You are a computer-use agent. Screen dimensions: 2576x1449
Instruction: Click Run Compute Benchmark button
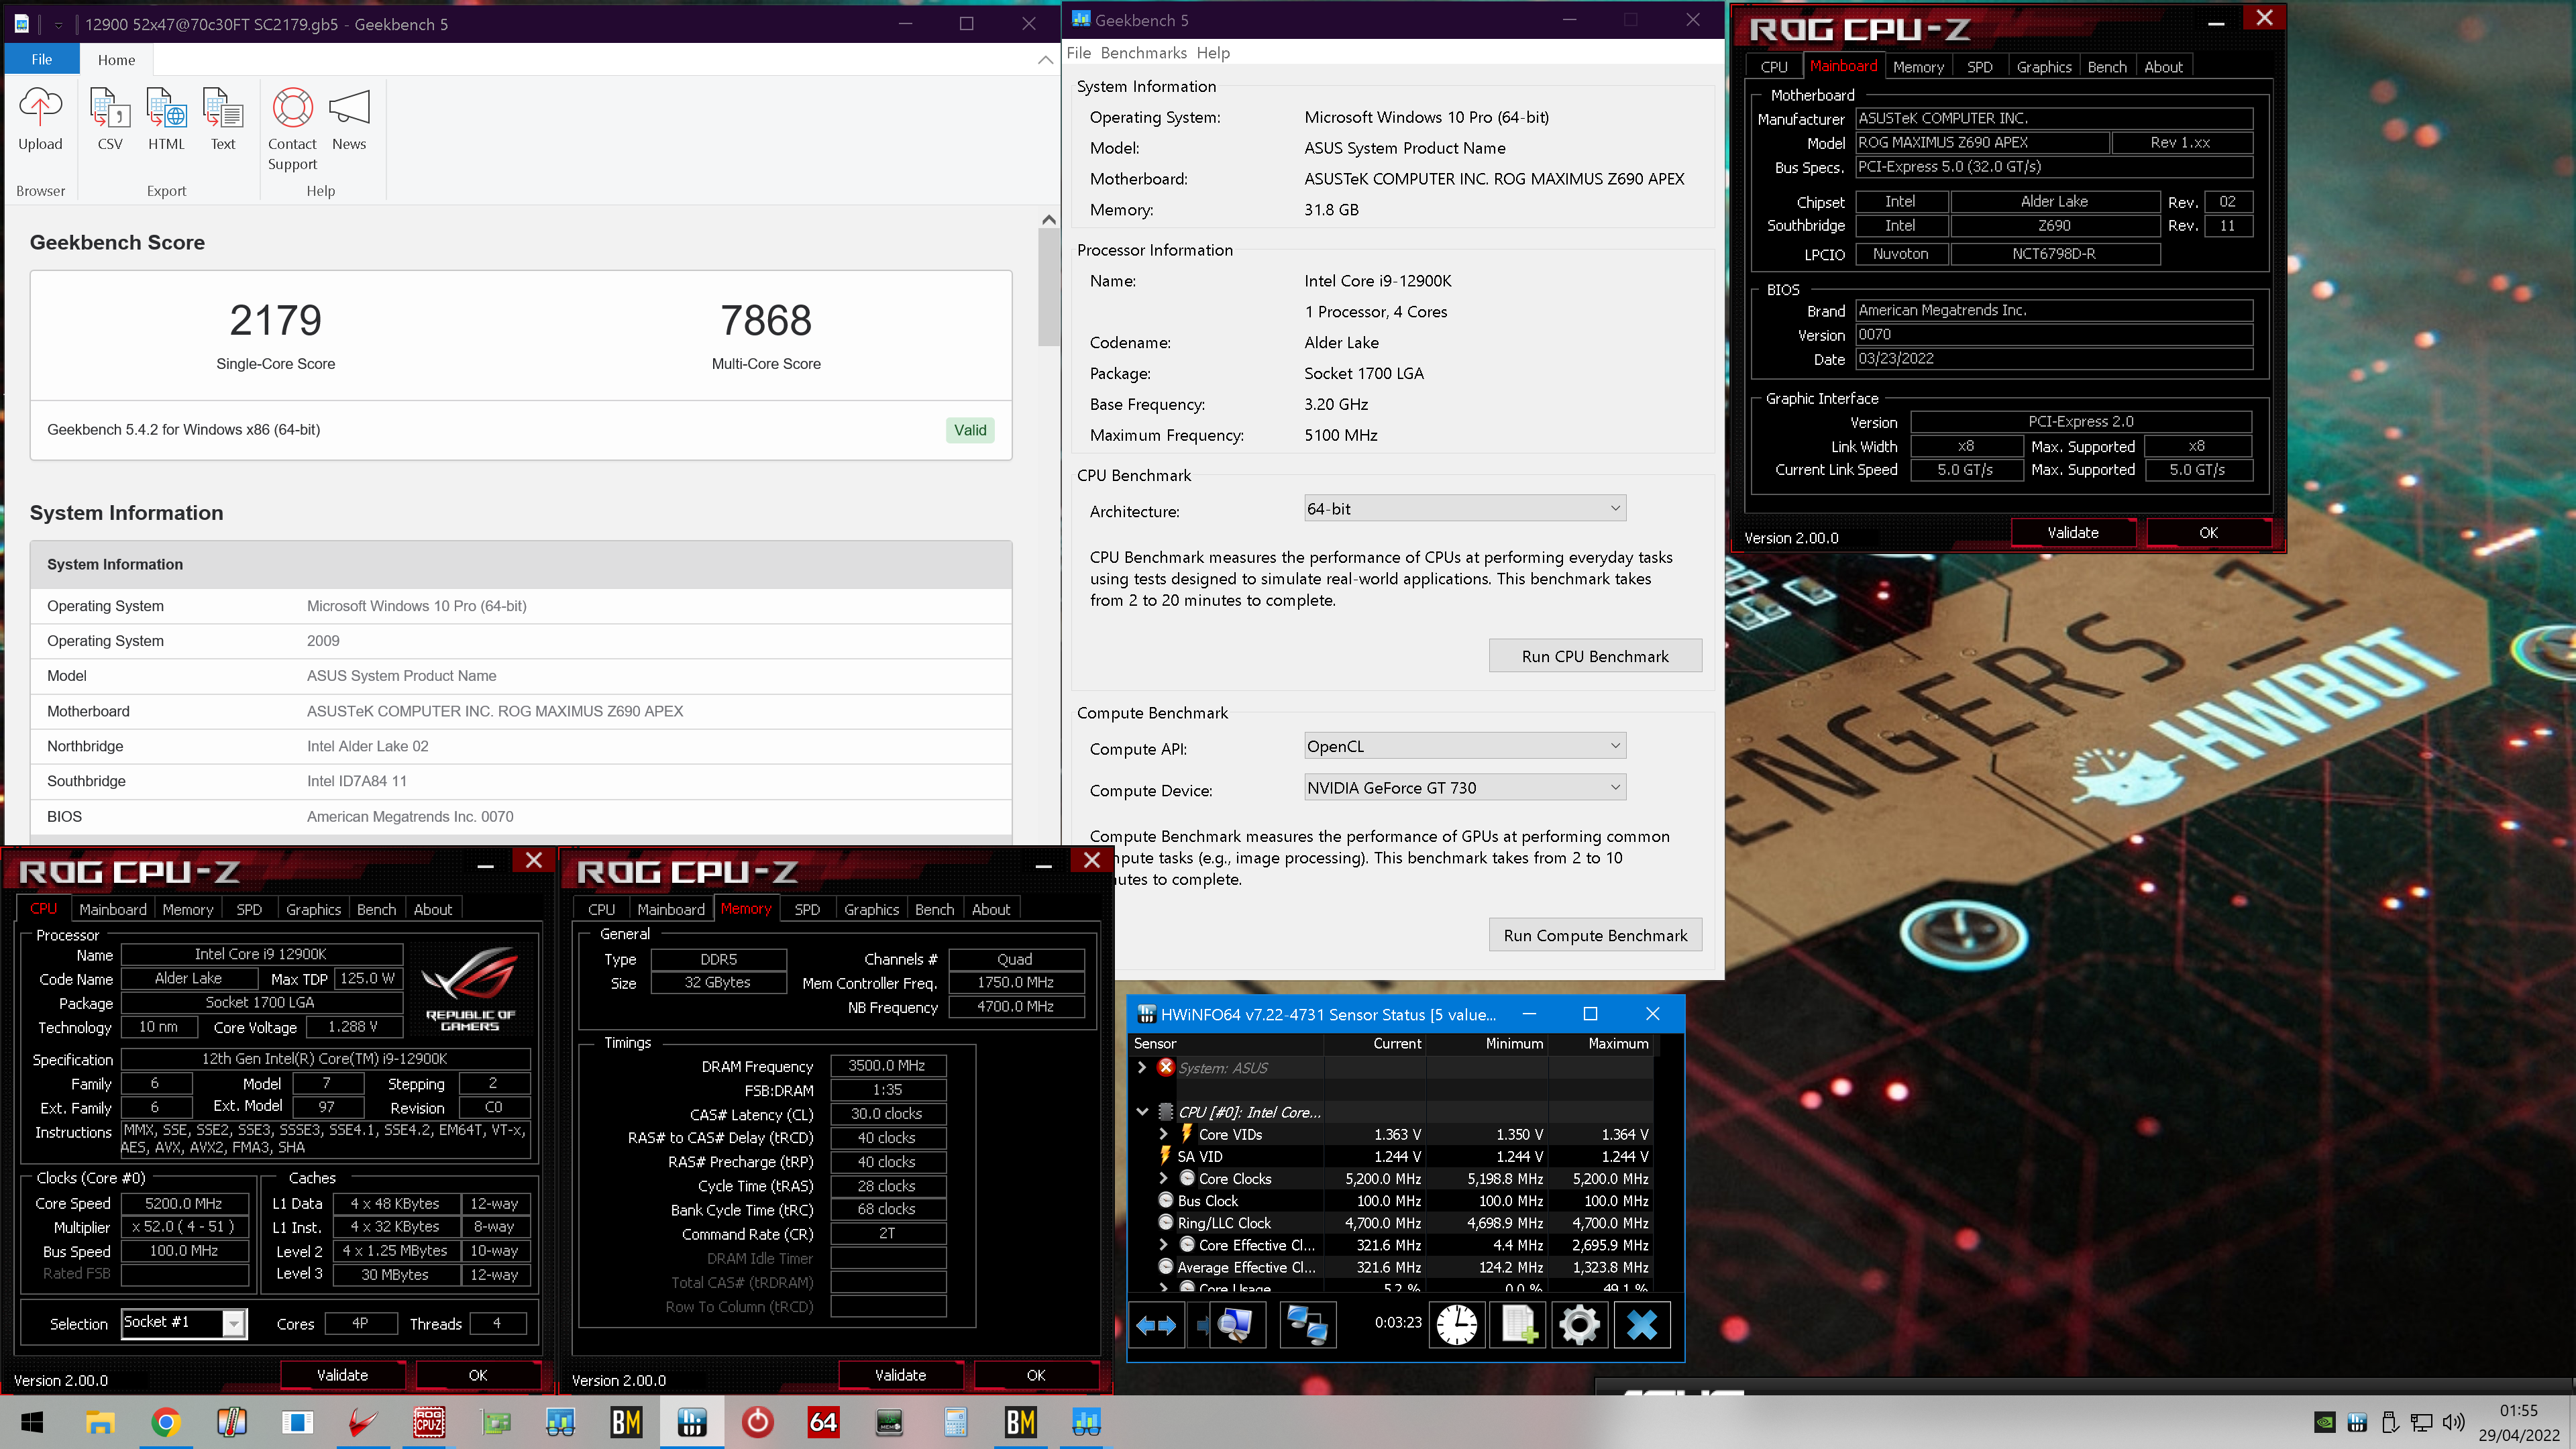1595,935
